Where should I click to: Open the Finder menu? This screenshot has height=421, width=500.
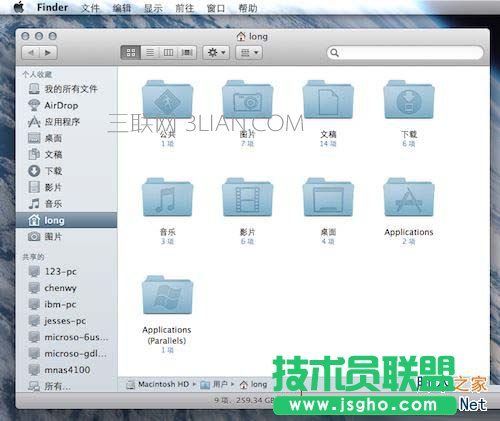click(x=52, y=7)
